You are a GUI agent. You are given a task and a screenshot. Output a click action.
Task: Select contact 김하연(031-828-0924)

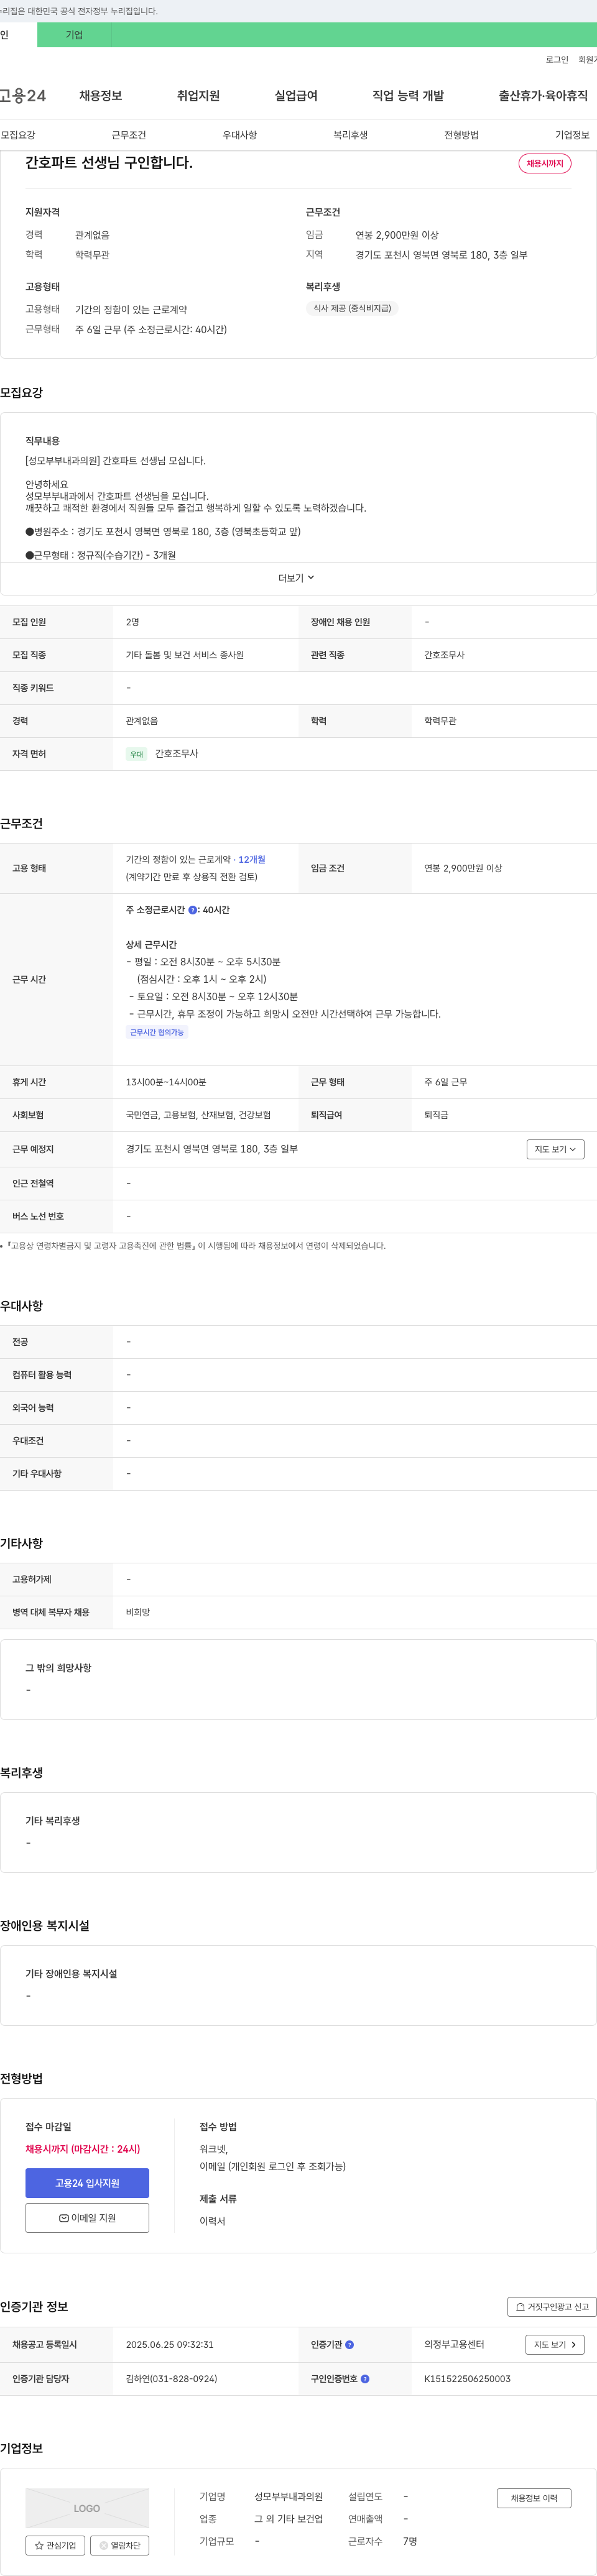pyautogui.click(x=171, y=2379)
